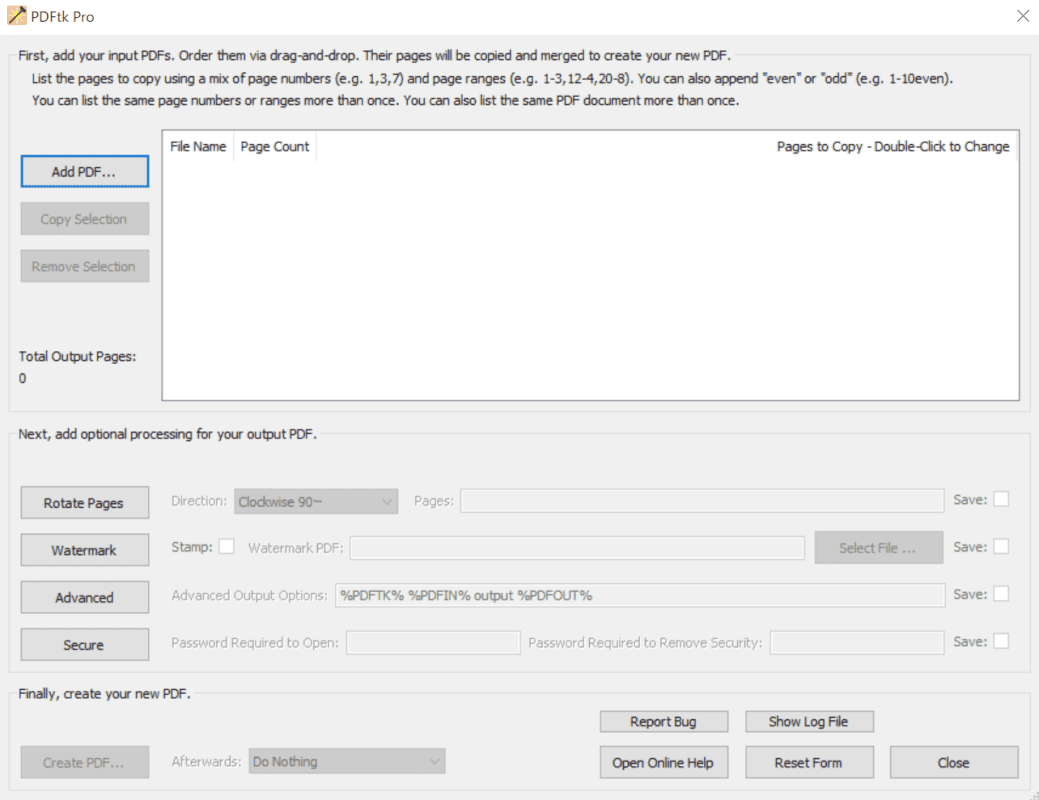This screenshot has height=800, width=1039.
Task: Select the Page Count column header
Action: (274, 146)
